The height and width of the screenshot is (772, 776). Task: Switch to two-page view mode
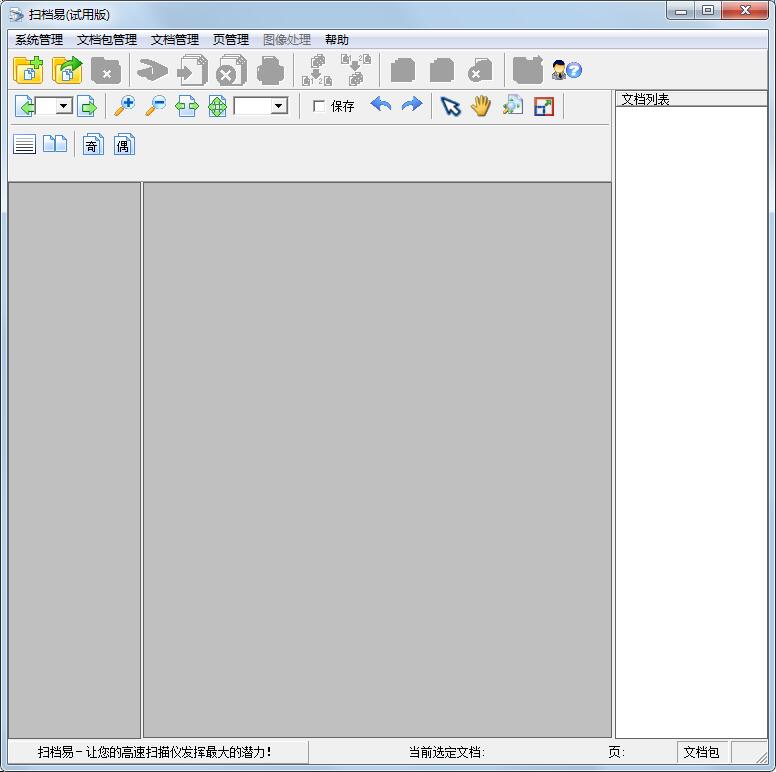[55, 145]
